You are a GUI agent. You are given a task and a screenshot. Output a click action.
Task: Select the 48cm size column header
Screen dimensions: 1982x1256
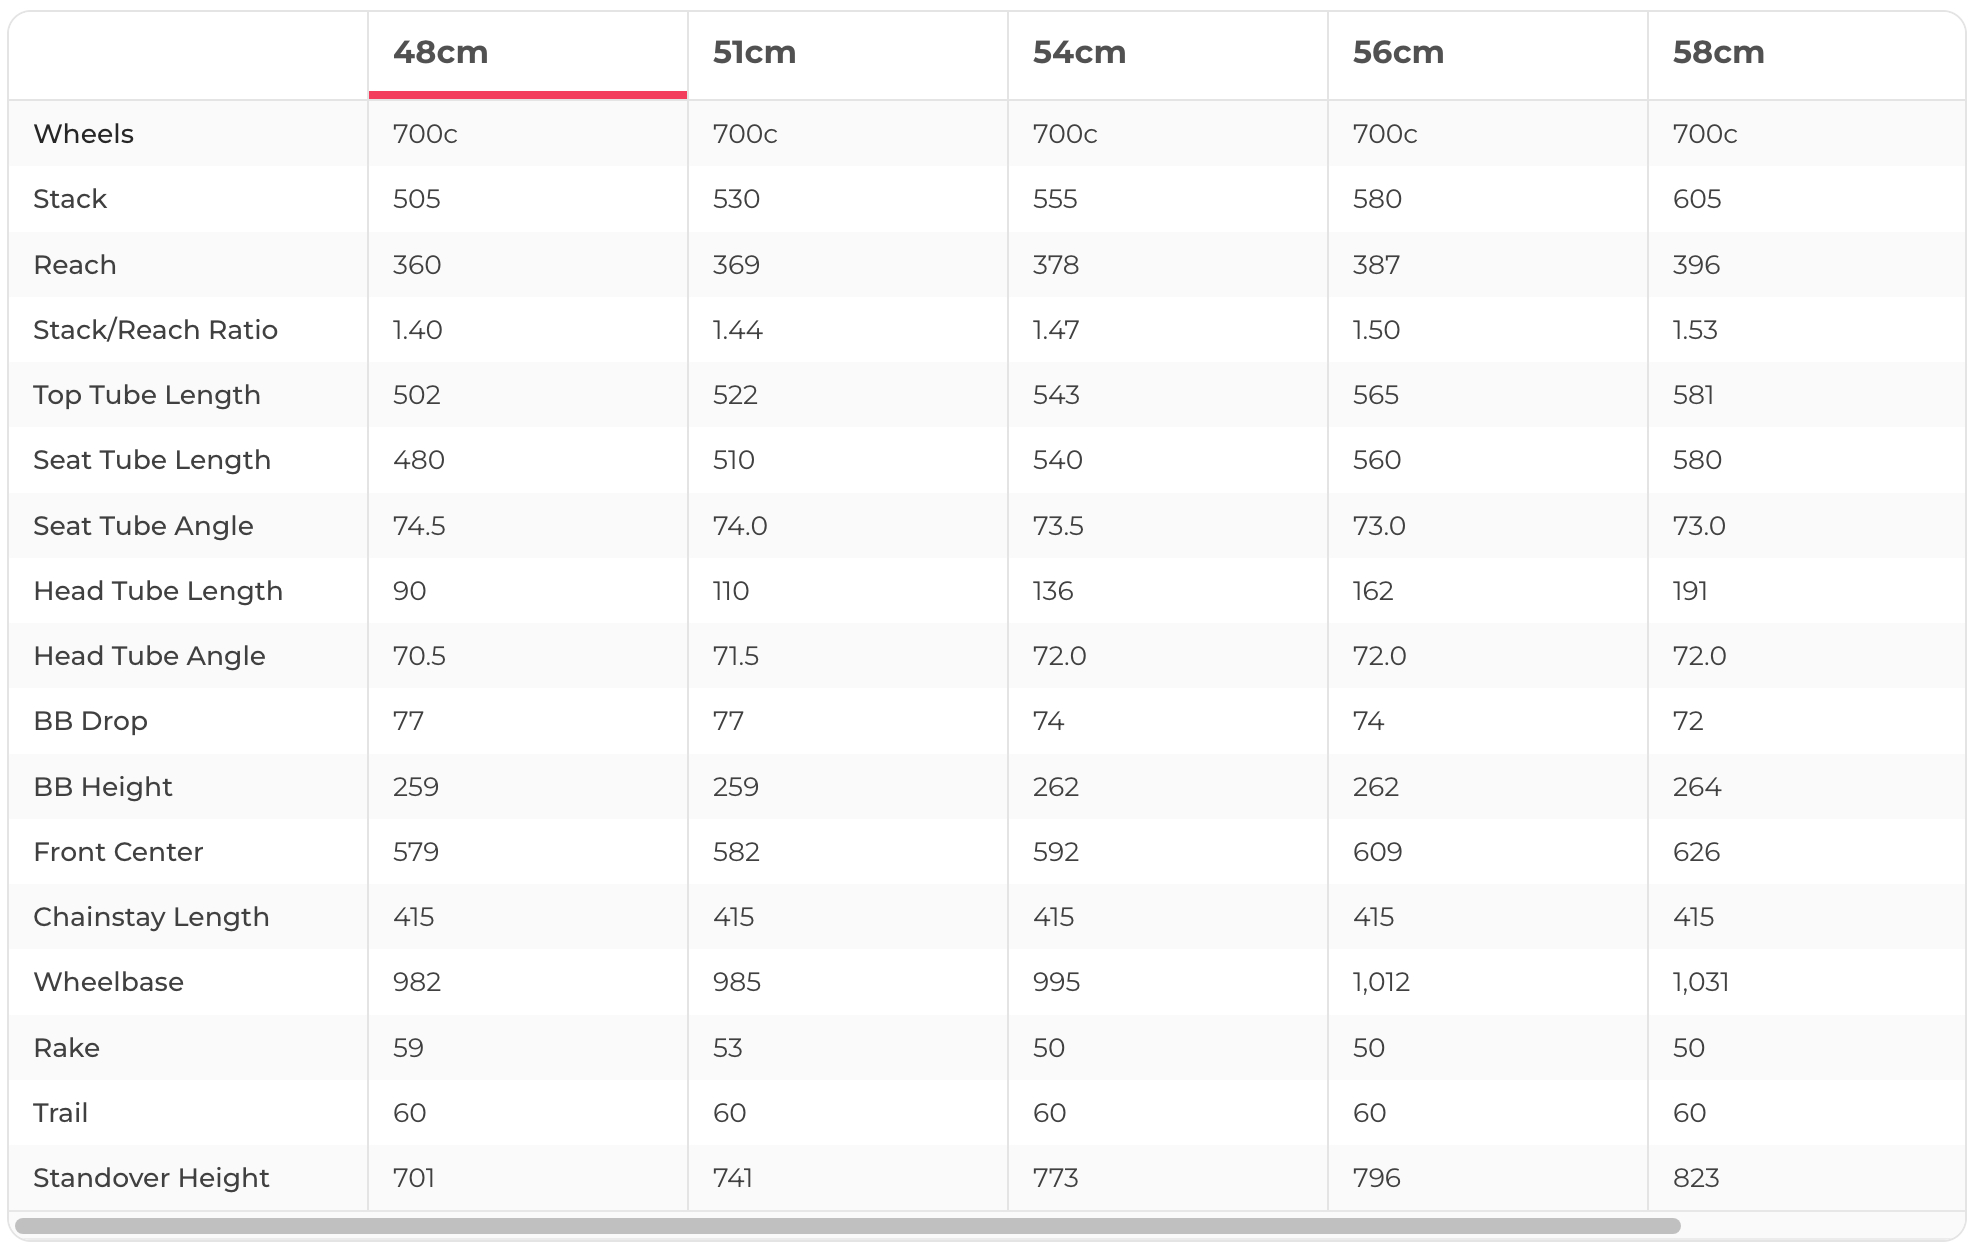click(441, 52)
